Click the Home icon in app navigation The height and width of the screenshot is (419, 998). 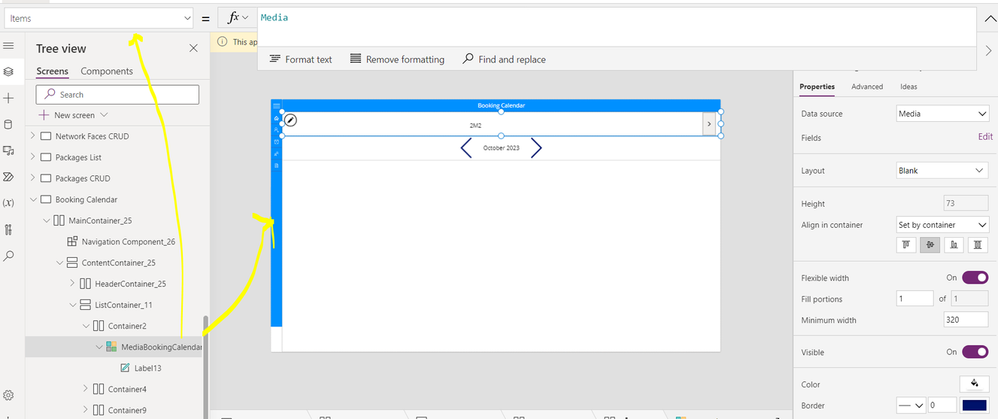(276, 118)
